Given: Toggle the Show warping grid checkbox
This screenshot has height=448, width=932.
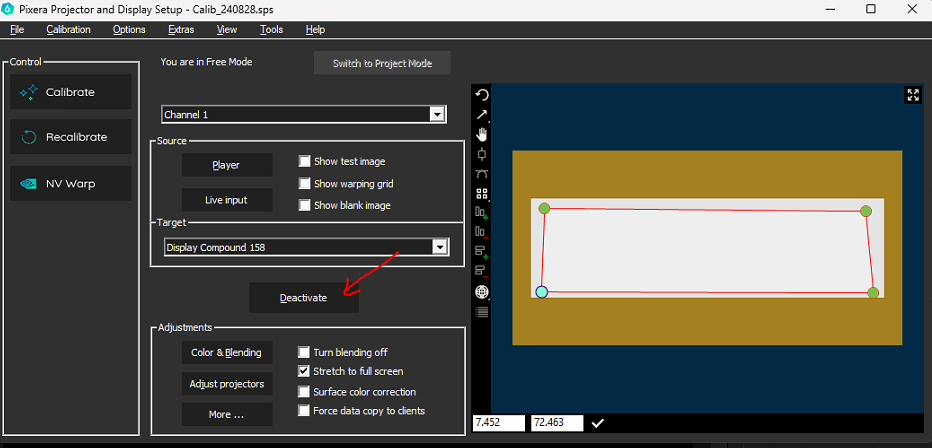Looking at the screenshot, I should pyautogui.click(x=305, y=183).
